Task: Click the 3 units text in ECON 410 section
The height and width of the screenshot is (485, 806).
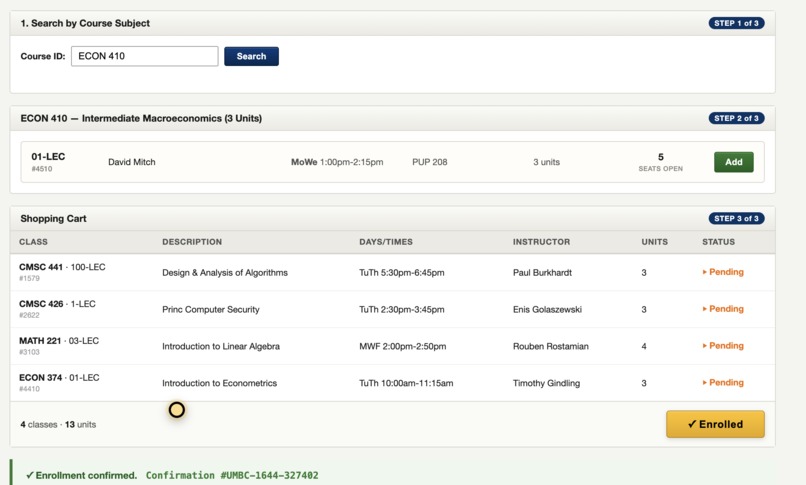Action: 546,162
